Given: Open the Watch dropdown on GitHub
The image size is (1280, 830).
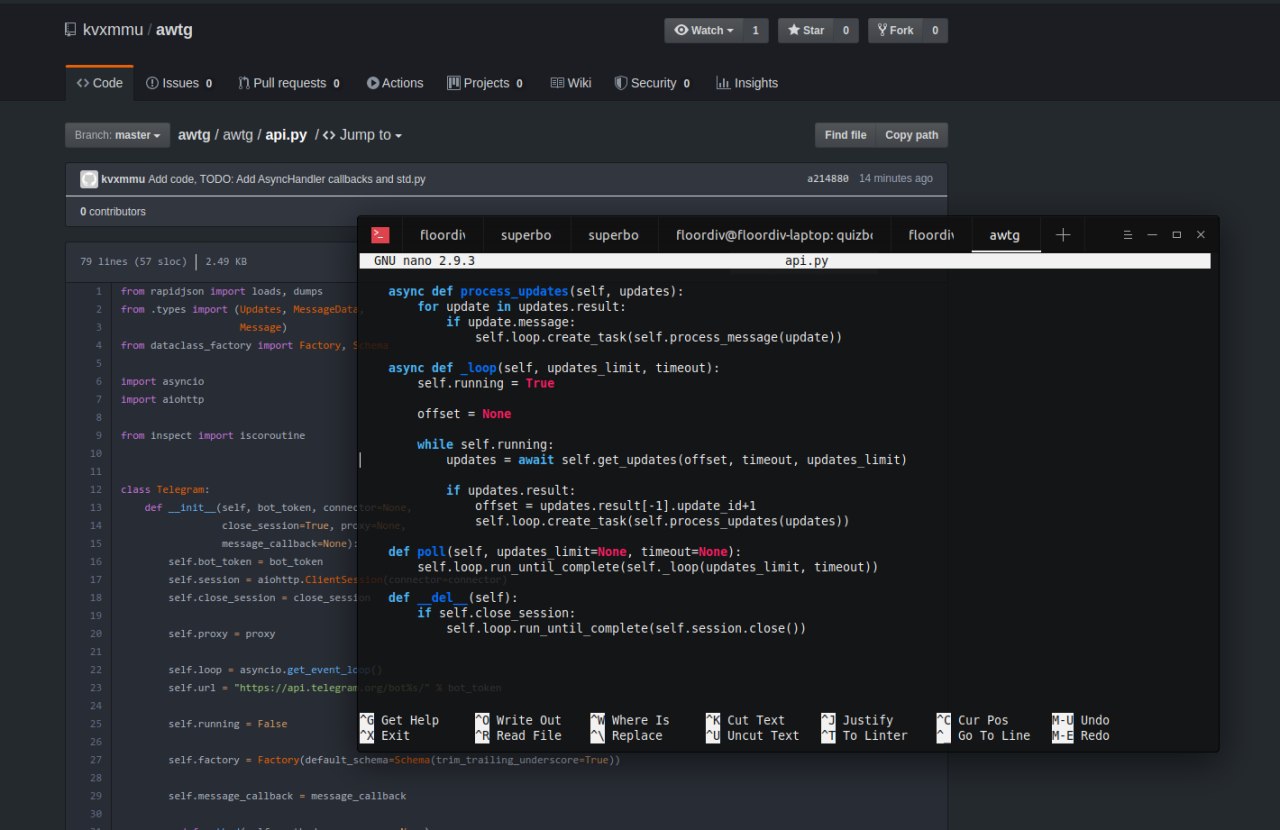Looking at the screenshot, I should coord(704,30).
